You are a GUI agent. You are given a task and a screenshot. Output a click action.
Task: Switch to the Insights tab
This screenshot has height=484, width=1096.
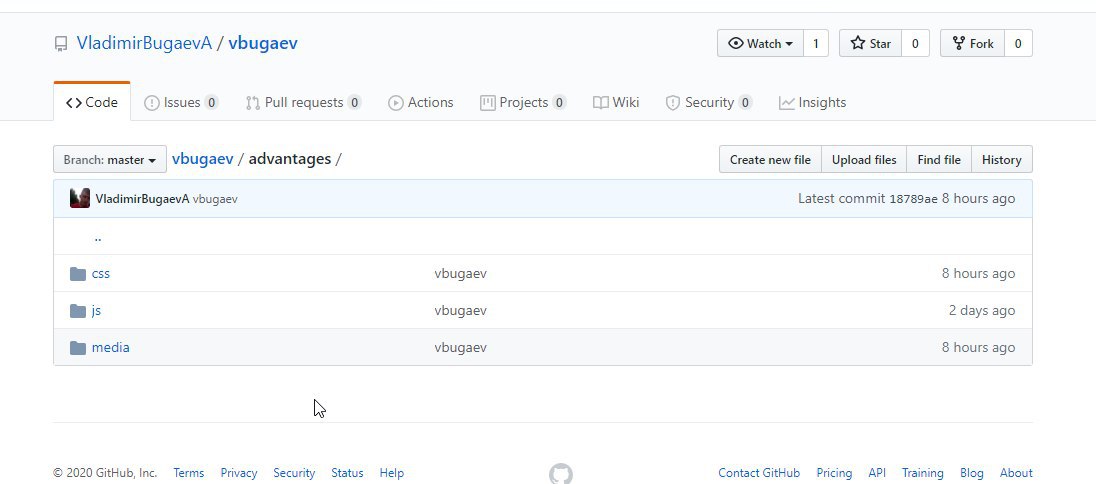(812, 102)
